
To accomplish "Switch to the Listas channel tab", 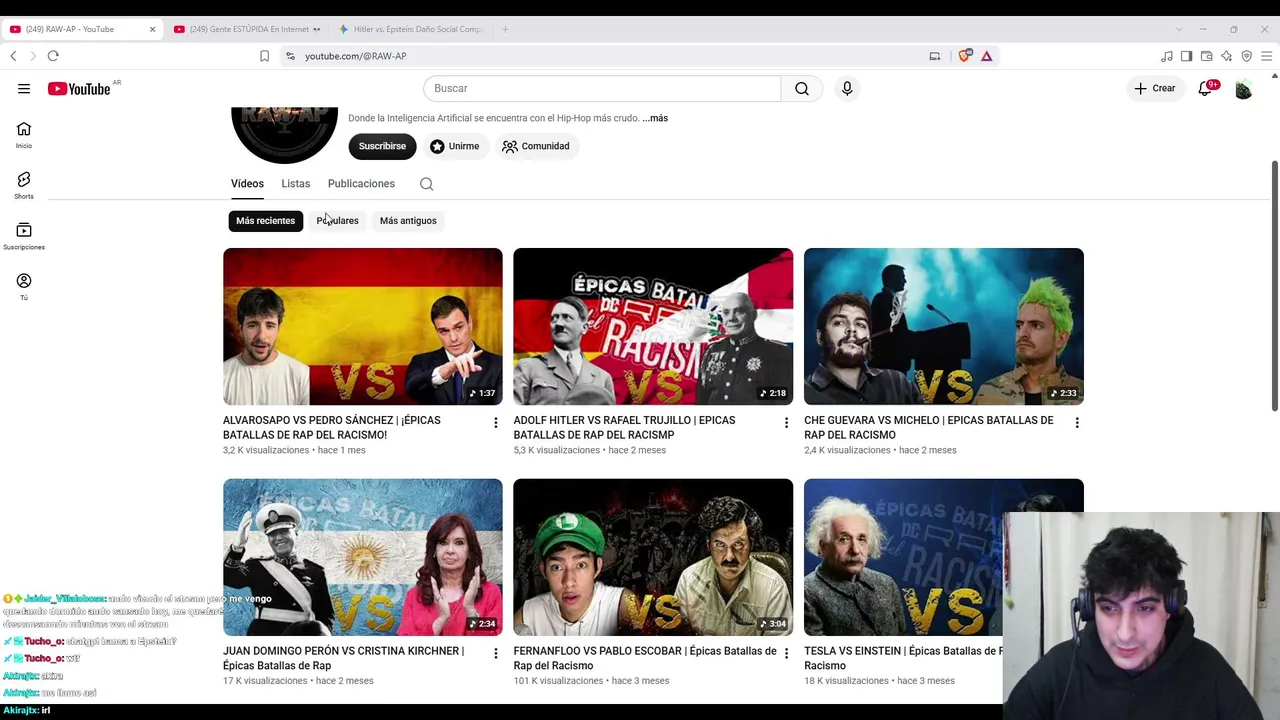I will 296,184.
